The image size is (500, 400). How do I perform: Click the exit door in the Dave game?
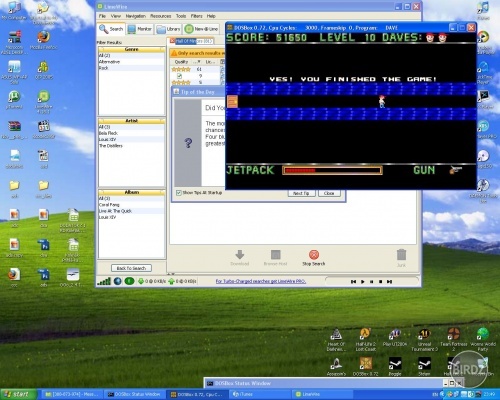232,101
